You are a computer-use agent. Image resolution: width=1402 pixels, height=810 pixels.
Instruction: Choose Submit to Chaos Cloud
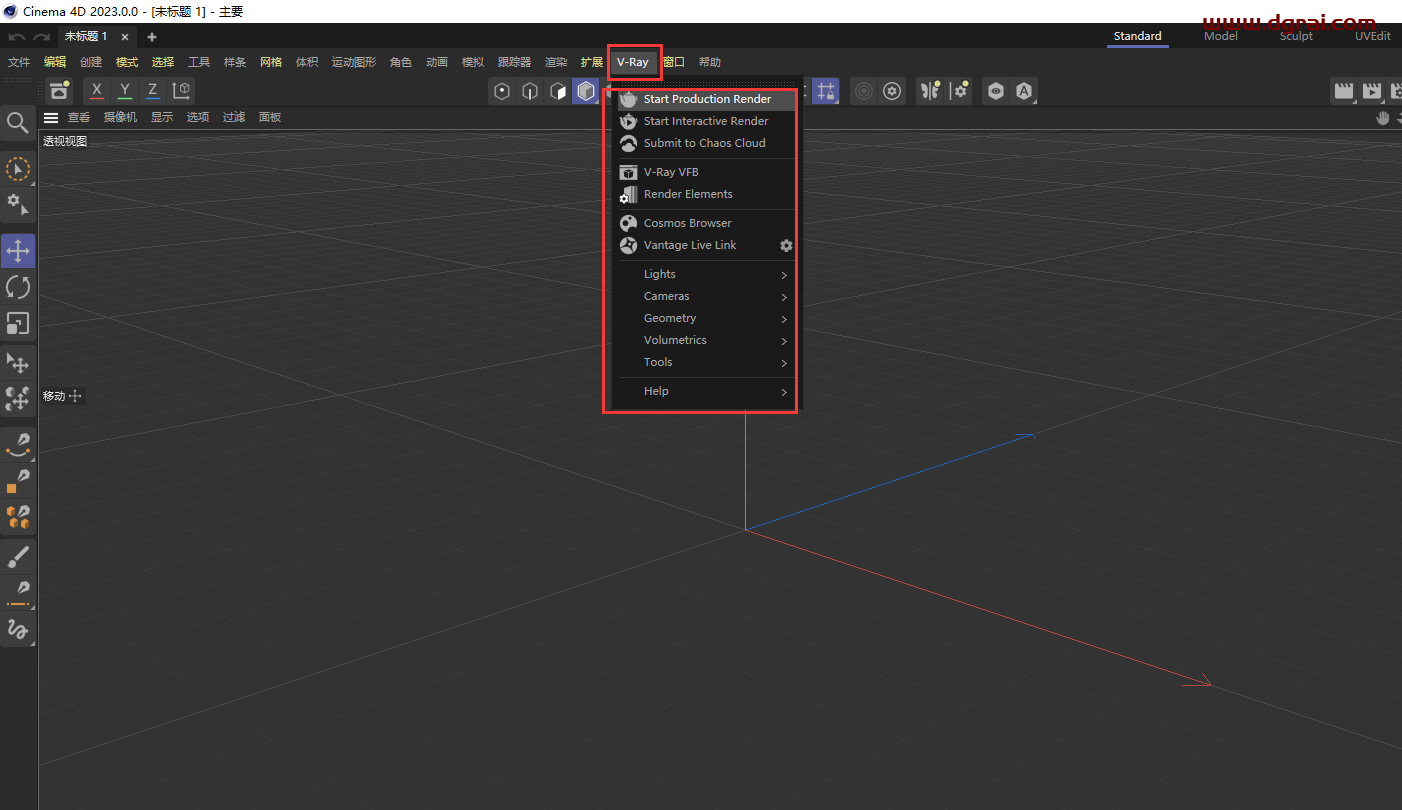707,143
